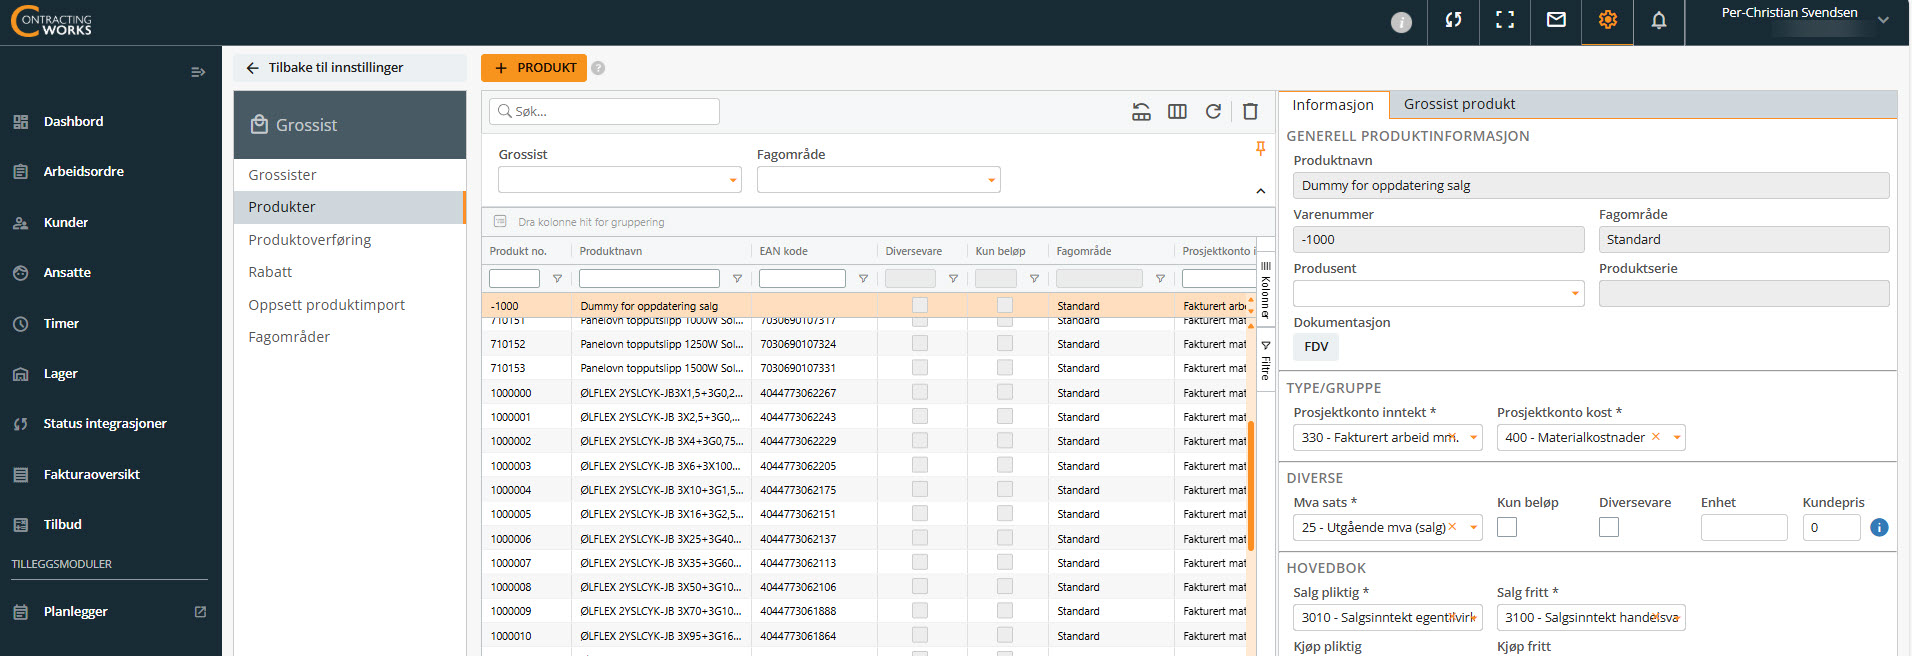Open the Fagområde filter dropdown
The image size is (1912, 656).
point(879,180)
